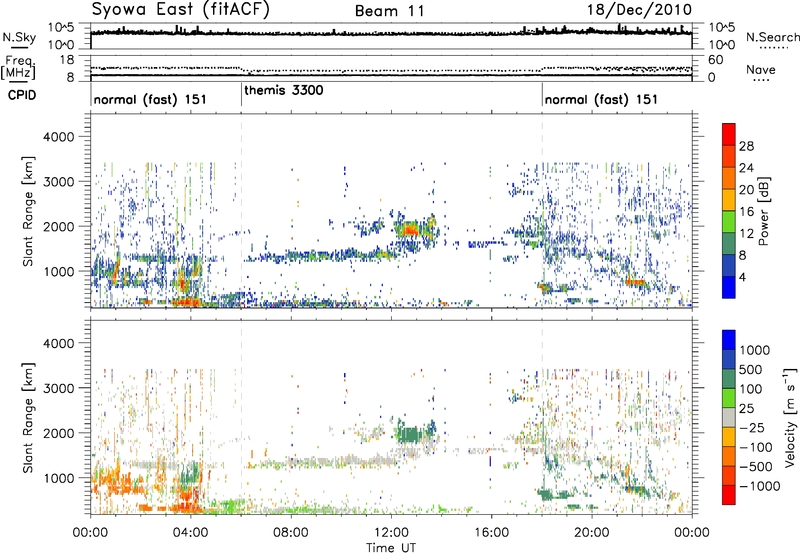Click the "-25" tick on Velocity color bar
This screenshot has width=800, height=554.
pos(753,427)
